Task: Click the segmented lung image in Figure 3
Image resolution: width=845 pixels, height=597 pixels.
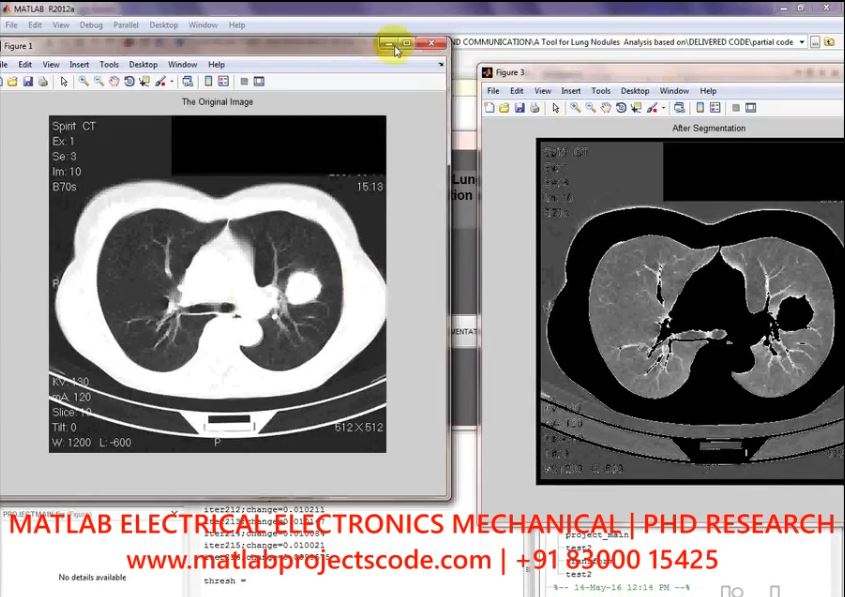Action: point(690,311)
